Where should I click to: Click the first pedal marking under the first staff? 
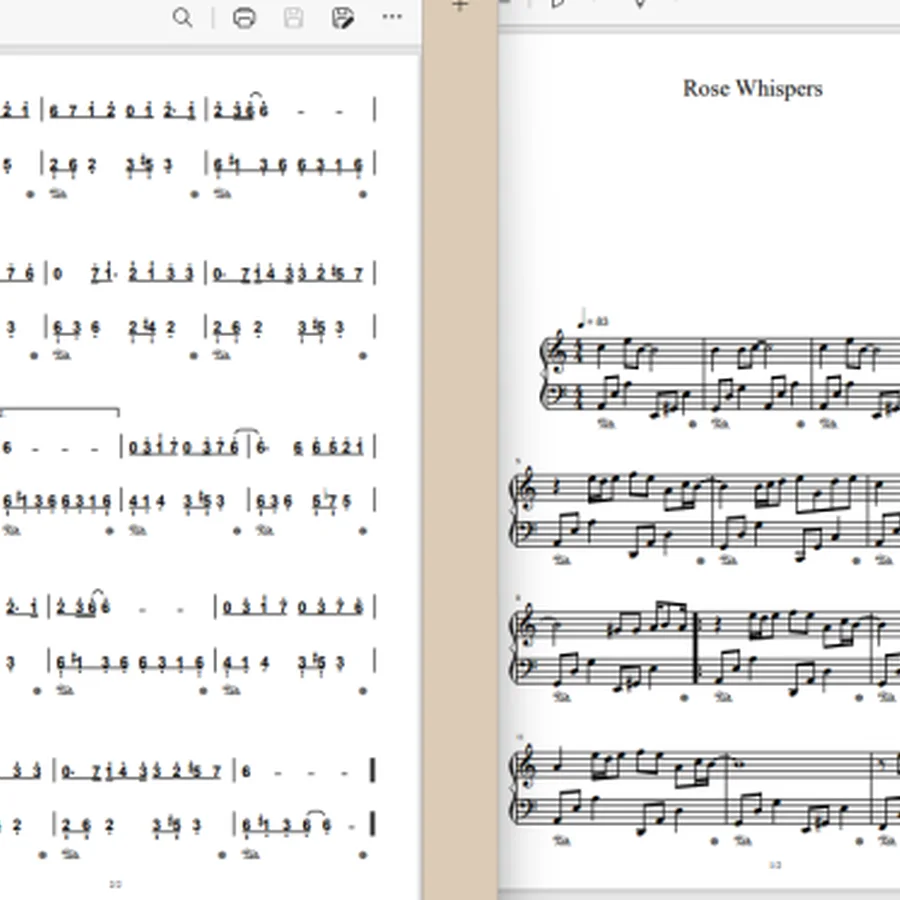[x=606, y=424]
